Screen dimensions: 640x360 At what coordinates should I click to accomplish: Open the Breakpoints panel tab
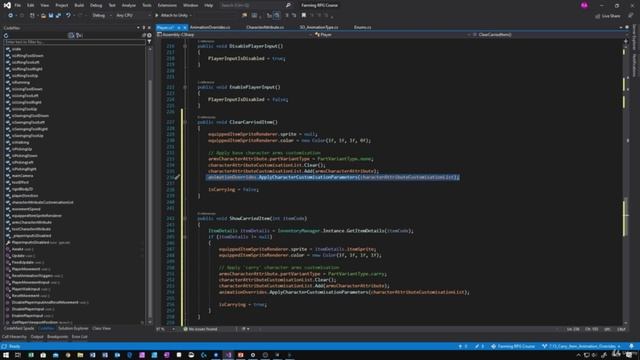58,337
